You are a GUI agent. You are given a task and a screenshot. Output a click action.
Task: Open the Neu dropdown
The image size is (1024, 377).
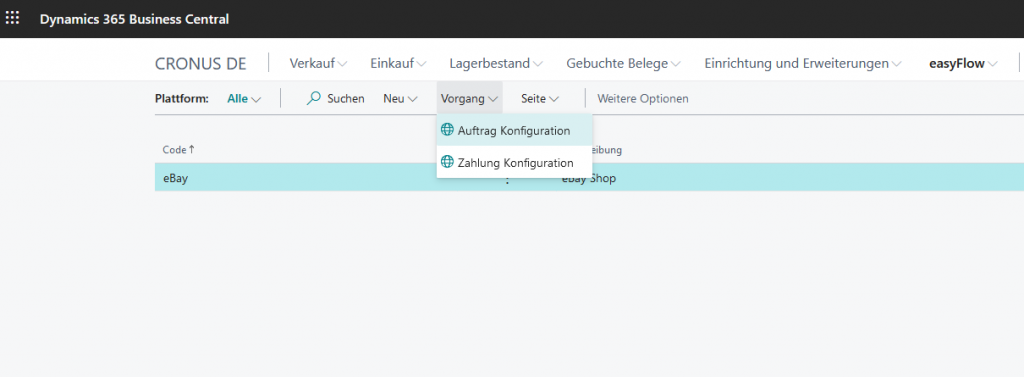click(x=400, y=99)
